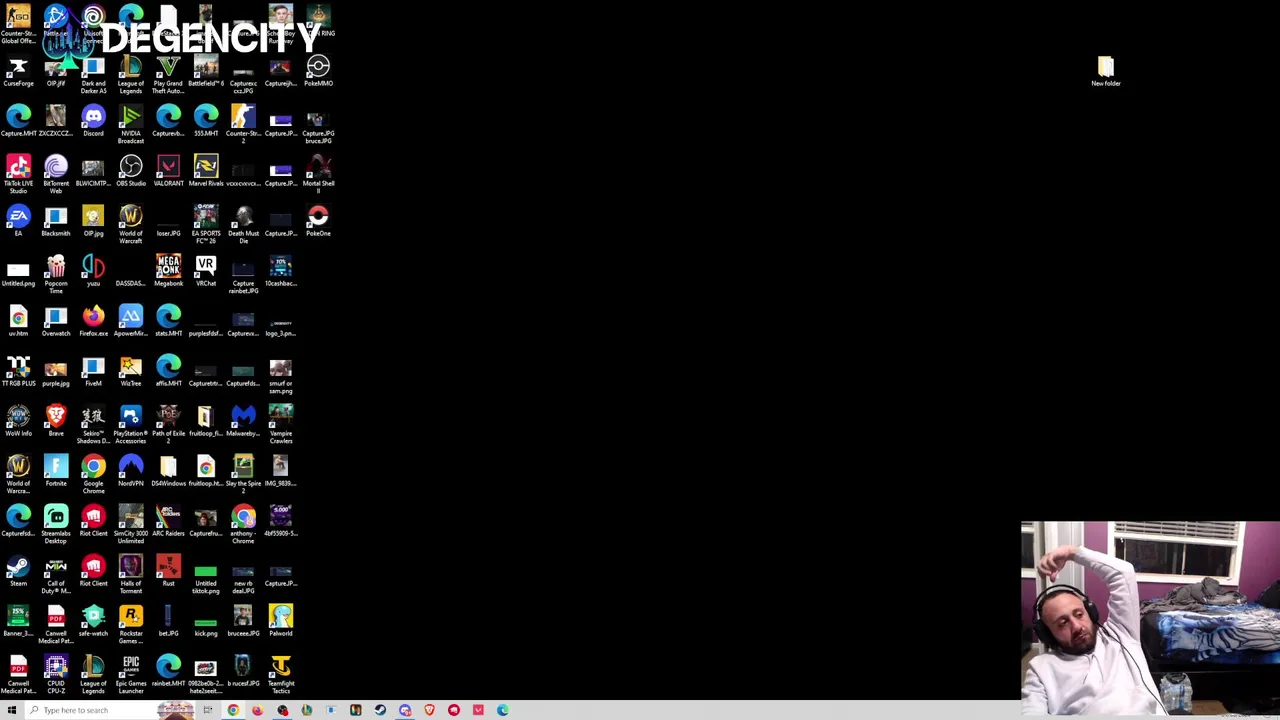The height and width of the screenshot is (720, 1280).
Task: Open the TT RGB PLUS shortcut
Action: coord(18,370)
